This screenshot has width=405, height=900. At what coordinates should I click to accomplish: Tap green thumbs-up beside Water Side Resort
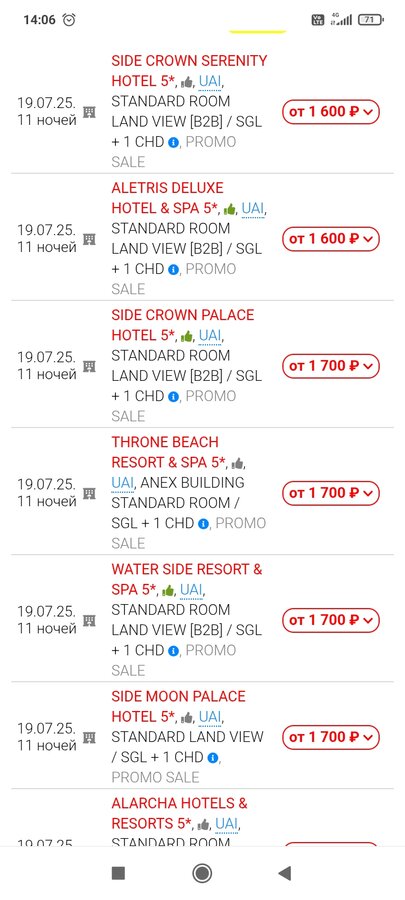(168, 591)
